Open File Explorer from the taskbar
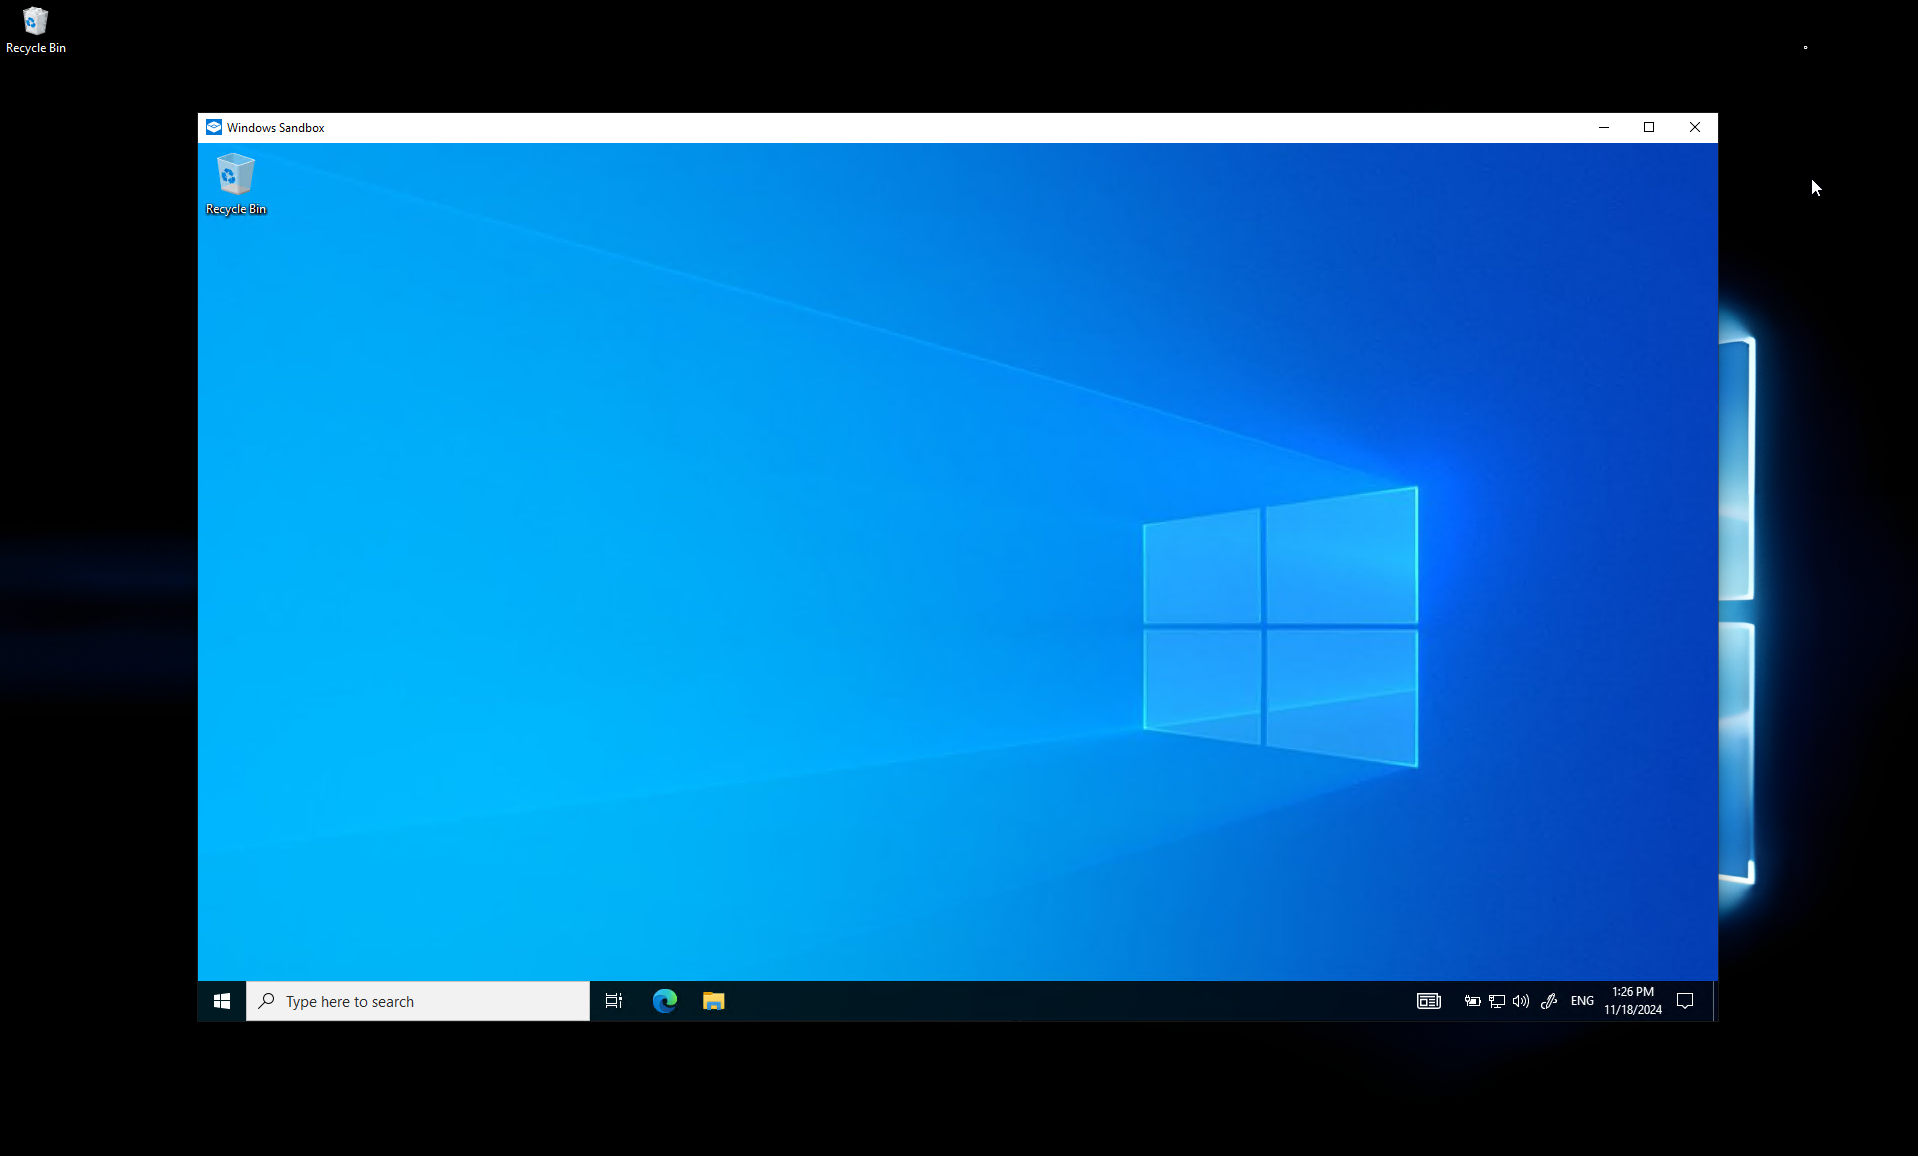Image resolution: width=1918 pixels, height=1156 pixels. pos(713,1001)
